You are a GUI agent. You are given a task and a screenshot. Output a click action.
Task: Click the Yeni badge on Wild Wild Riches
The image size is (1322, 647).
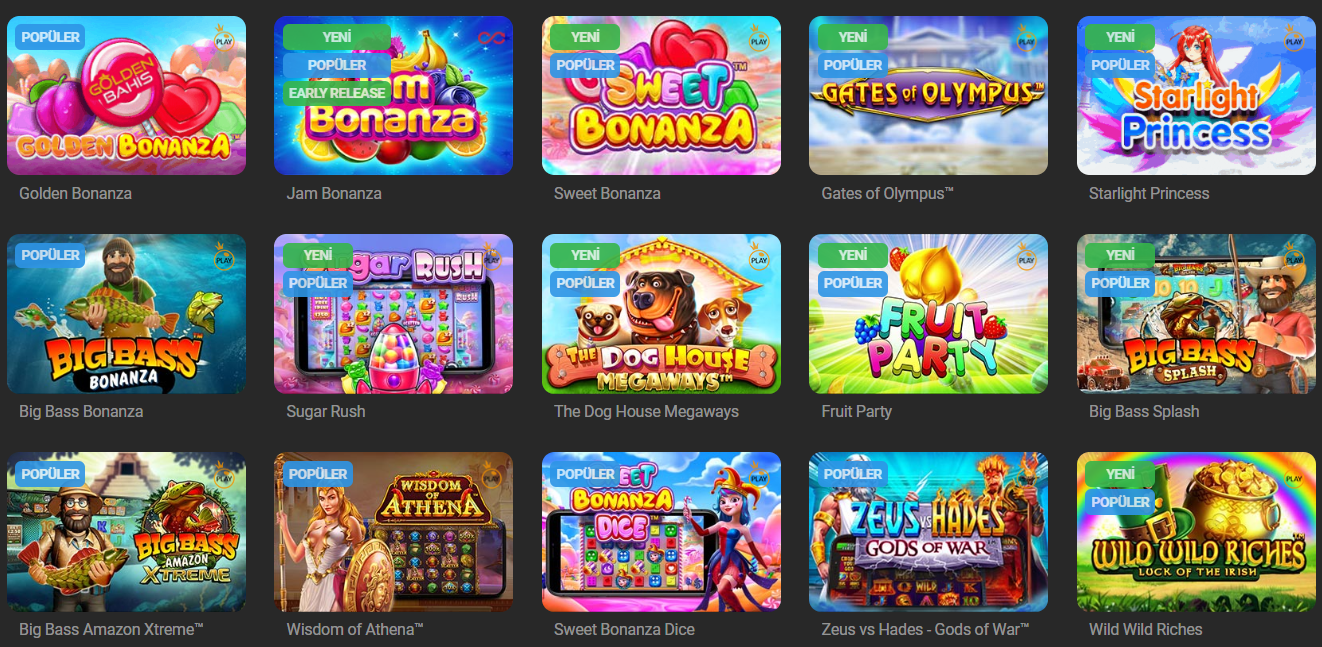click(x=1120, y=474)
